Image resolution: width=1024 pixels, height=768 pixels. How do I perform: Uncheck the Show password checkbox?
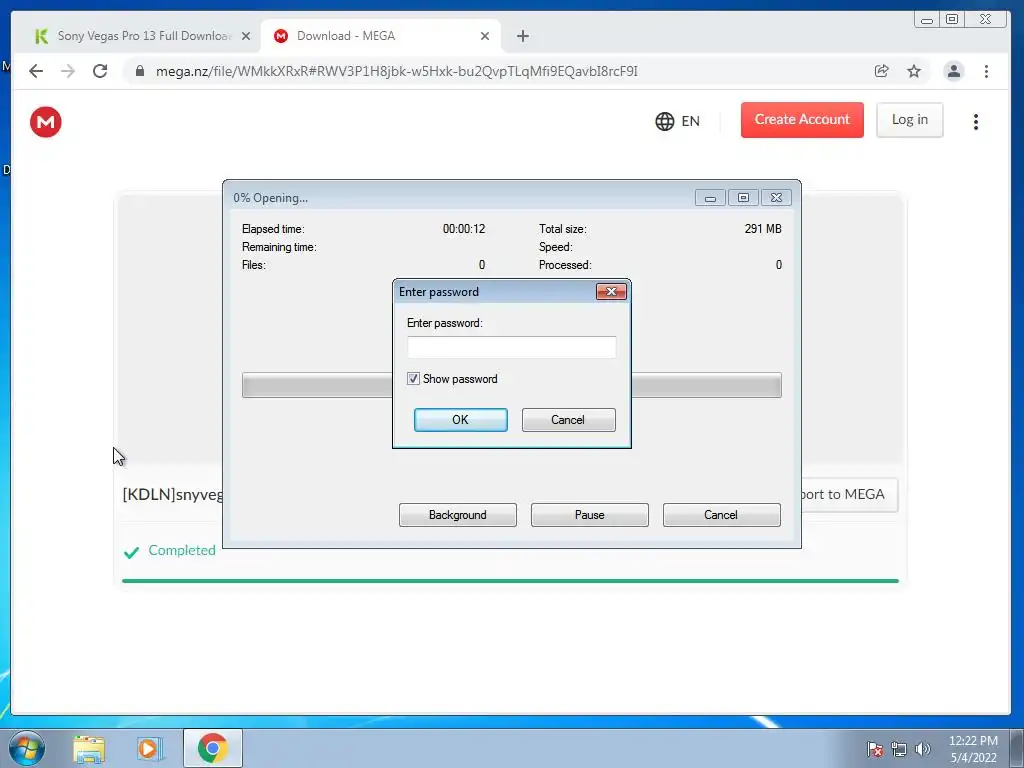pos(413,379)
